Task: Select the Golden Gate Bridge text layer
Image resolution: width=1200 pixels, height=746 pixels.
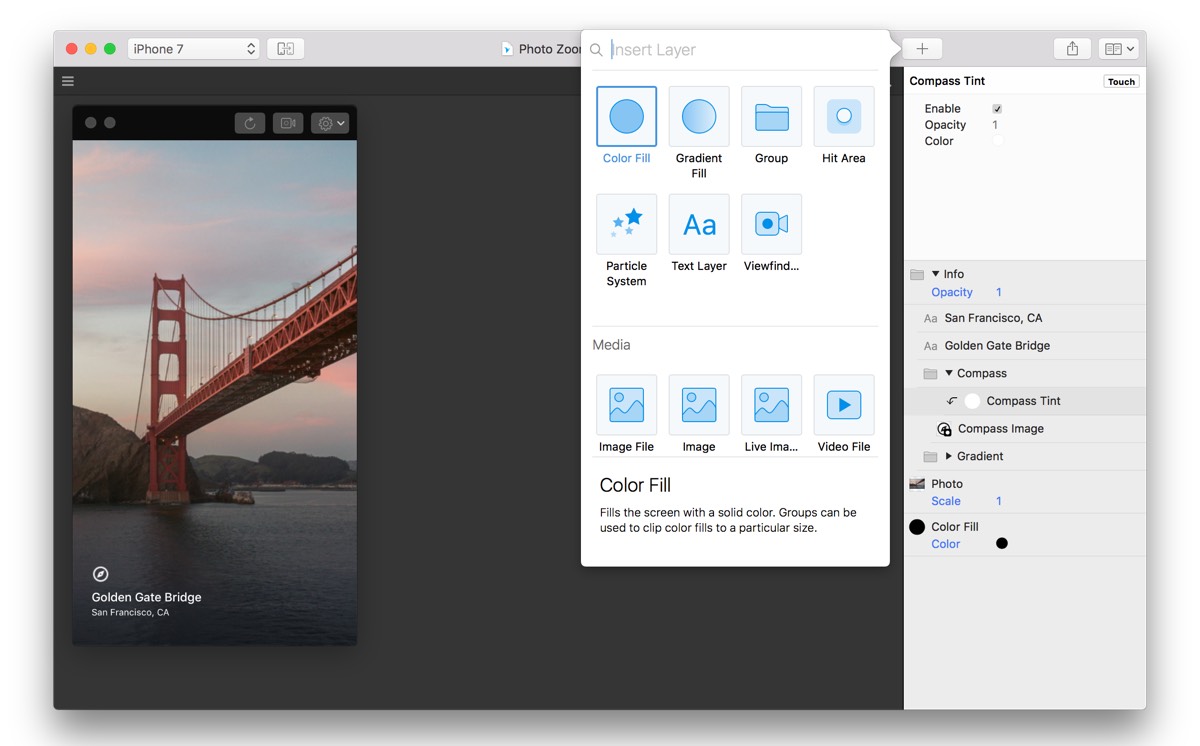Action: (997, 346)
